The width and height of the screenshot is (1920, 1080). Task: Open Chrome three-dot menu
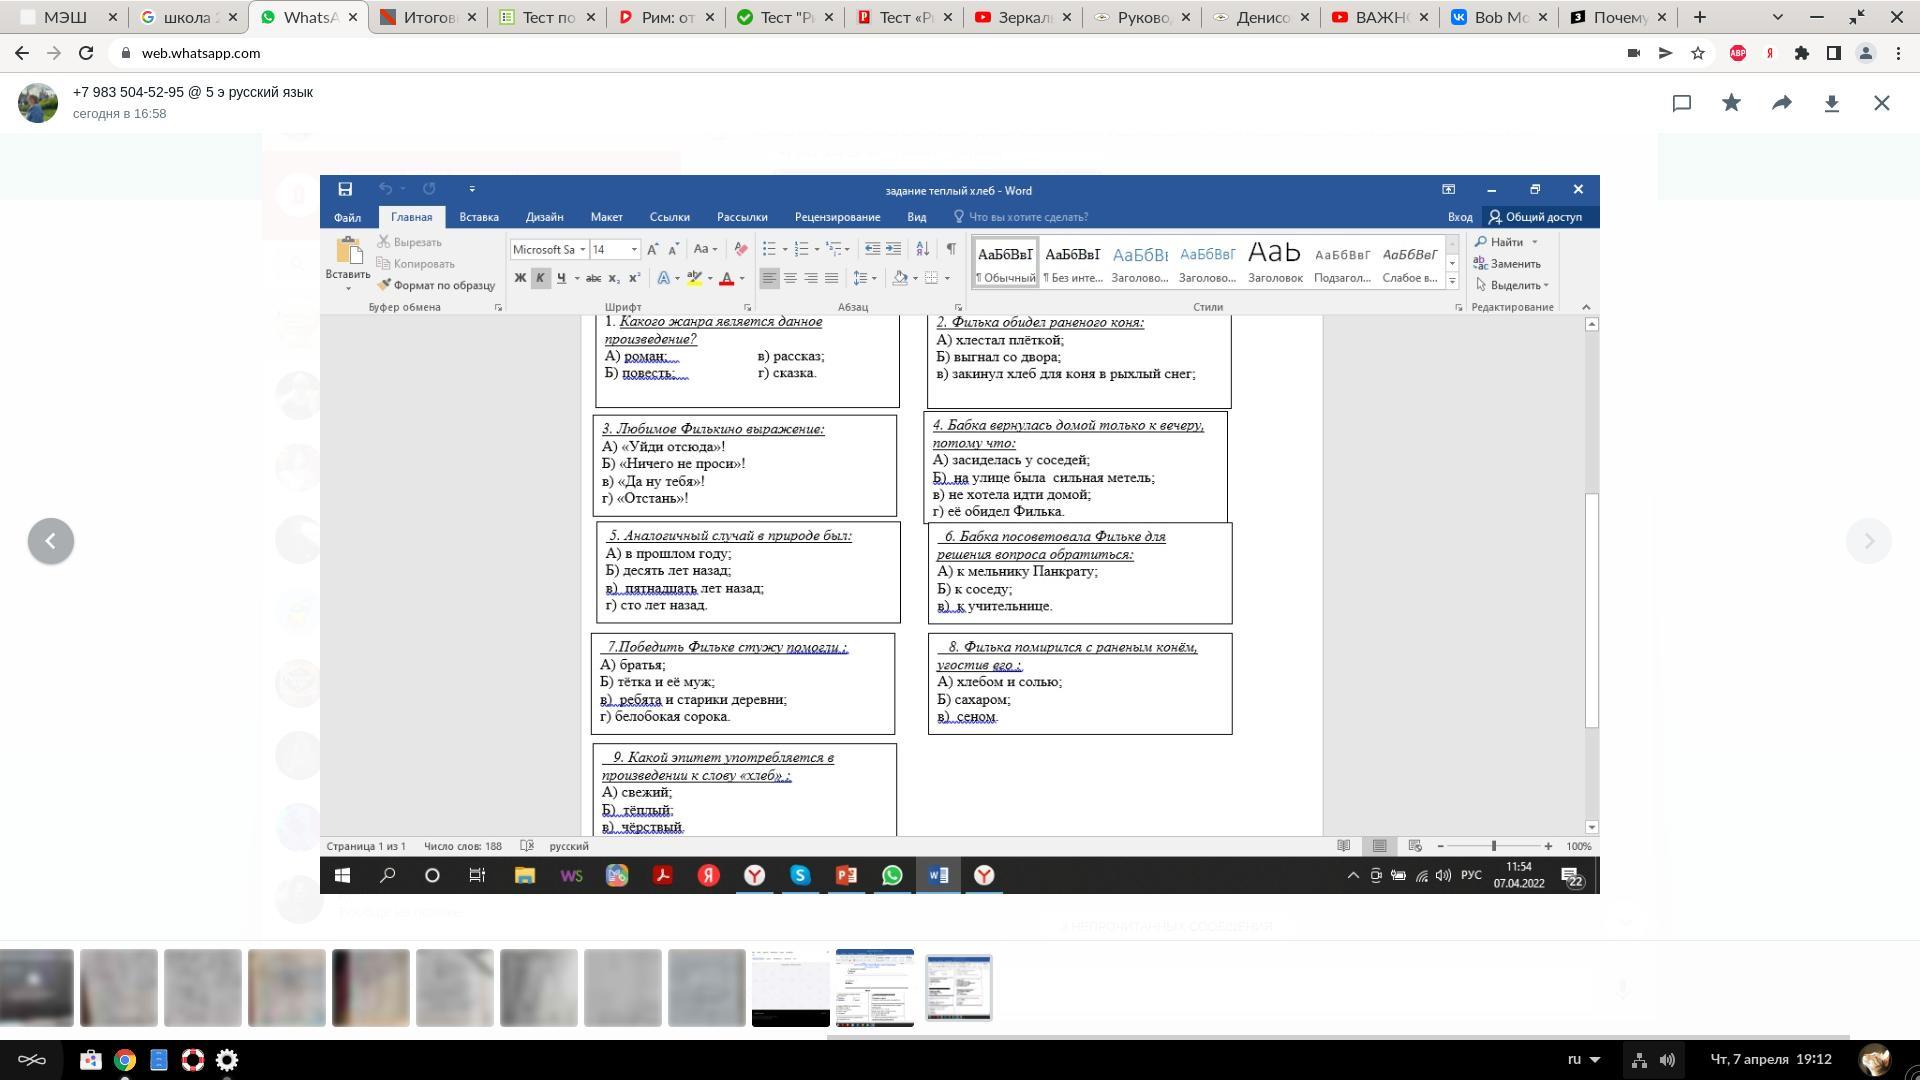pos(1897,54)
